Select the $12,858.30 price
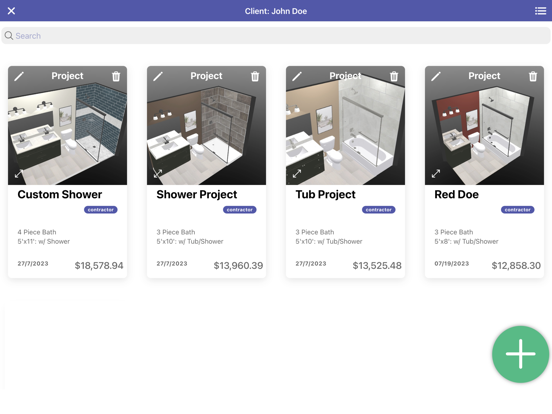This screenshot has width=552, height=414. coord(516,265)
